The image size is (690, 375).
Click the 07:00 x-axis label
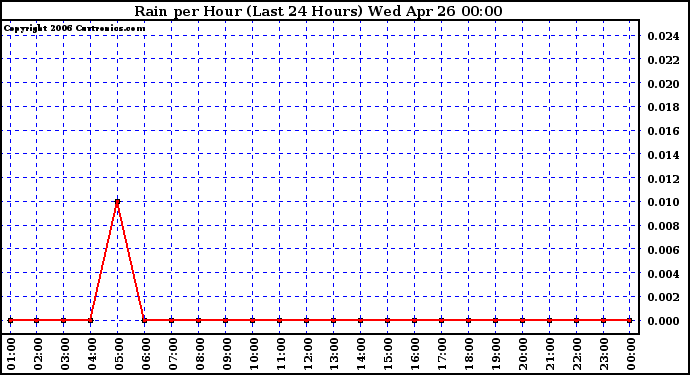coord(173,354)
